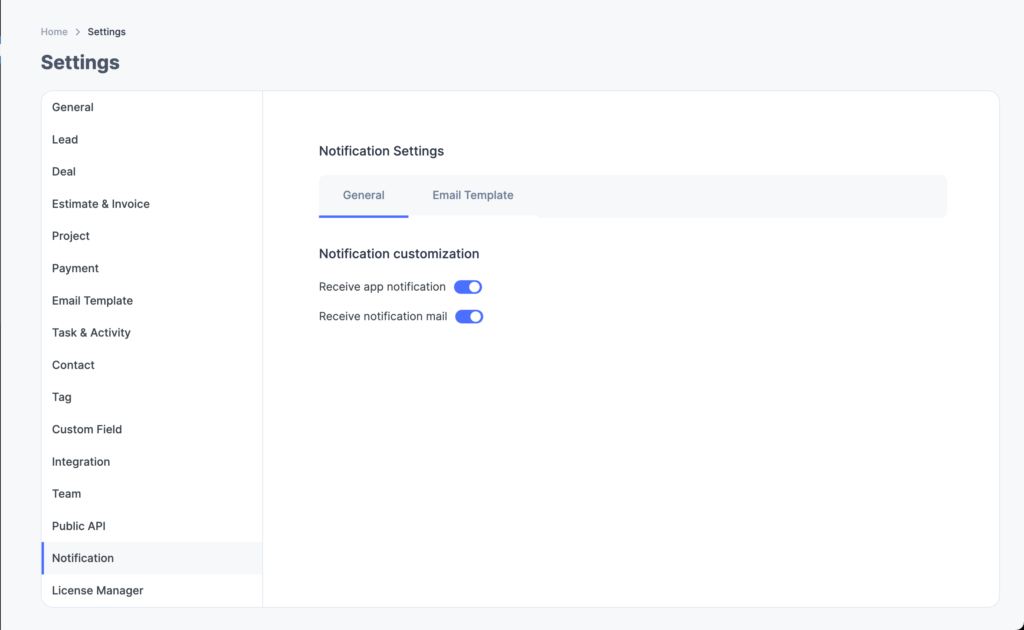Open the Home breadcrumb link
Viewport: 1024px width, 630px height.
pos(54,31)
